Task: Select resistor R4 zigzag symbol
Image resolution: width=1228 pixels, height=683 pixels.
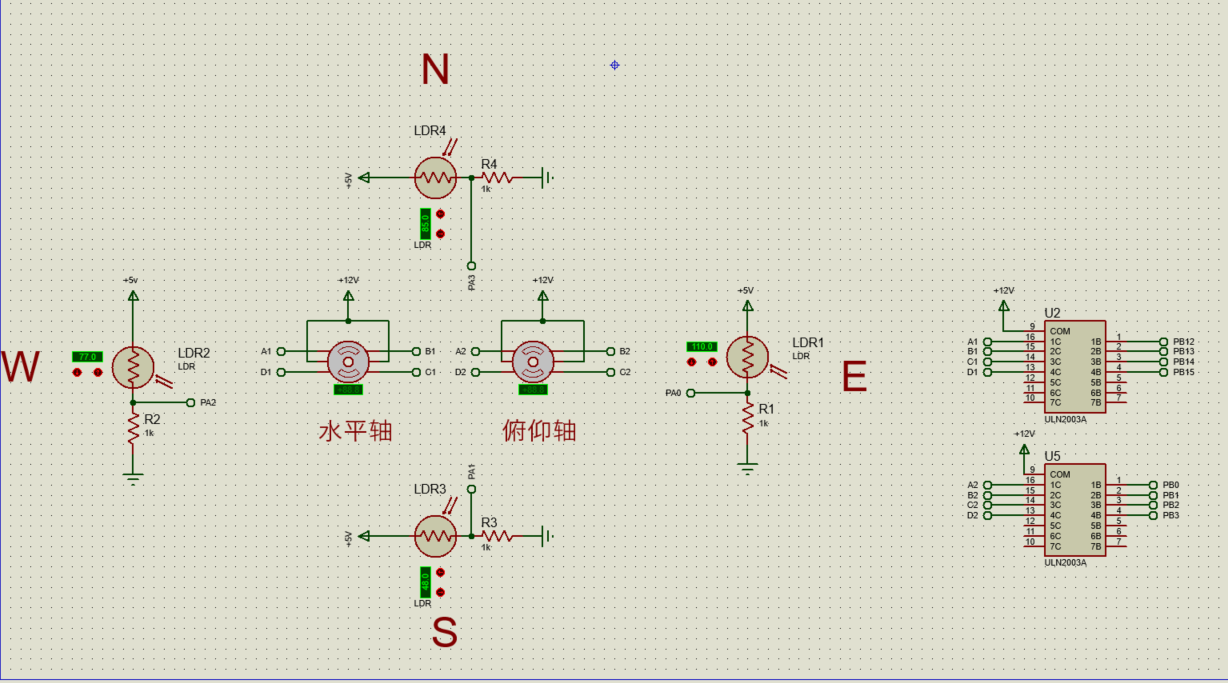Action: coord(497,178)
